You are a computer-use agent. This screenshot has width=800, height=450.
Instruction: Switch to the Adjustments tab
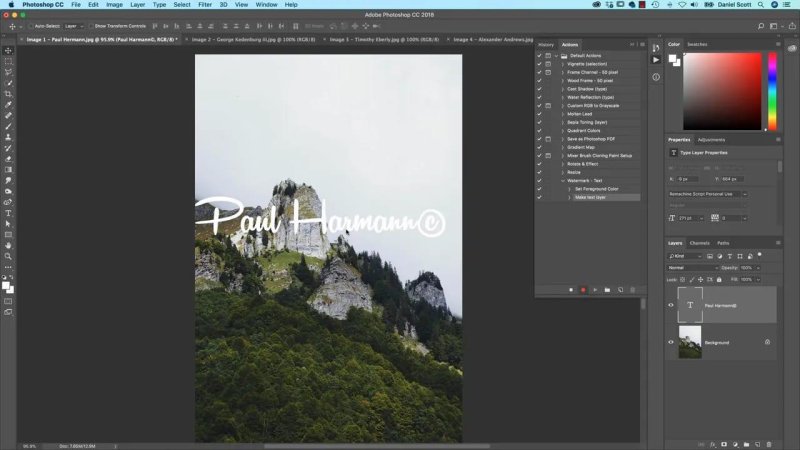tap(711, 140)
